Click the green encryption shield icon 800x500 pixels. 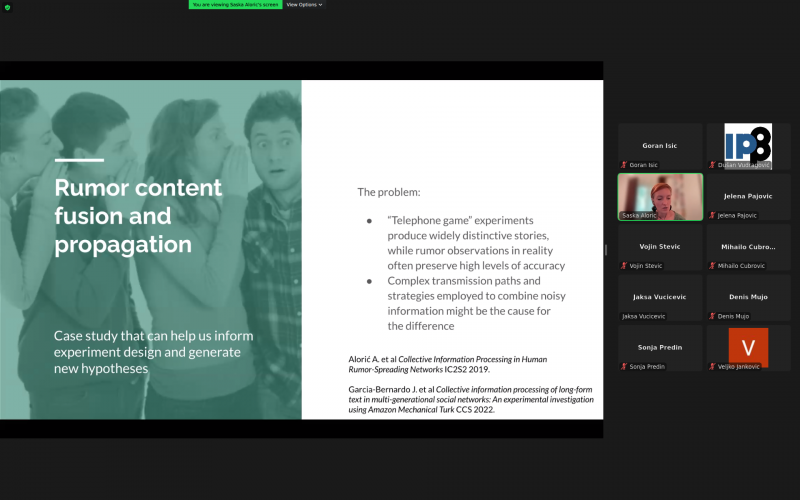pyautogui.click(x=8, y=6)
